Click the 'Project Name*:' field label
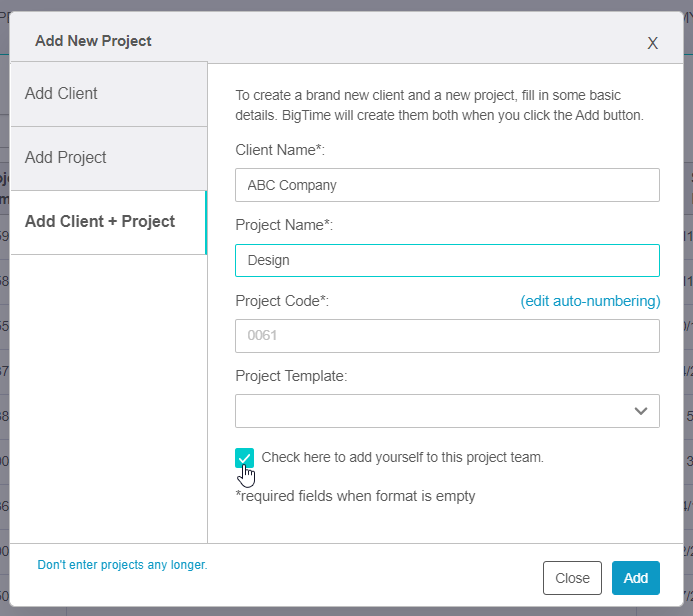The width and height of the screenshot is (693, 616). (x=284, y=226)
